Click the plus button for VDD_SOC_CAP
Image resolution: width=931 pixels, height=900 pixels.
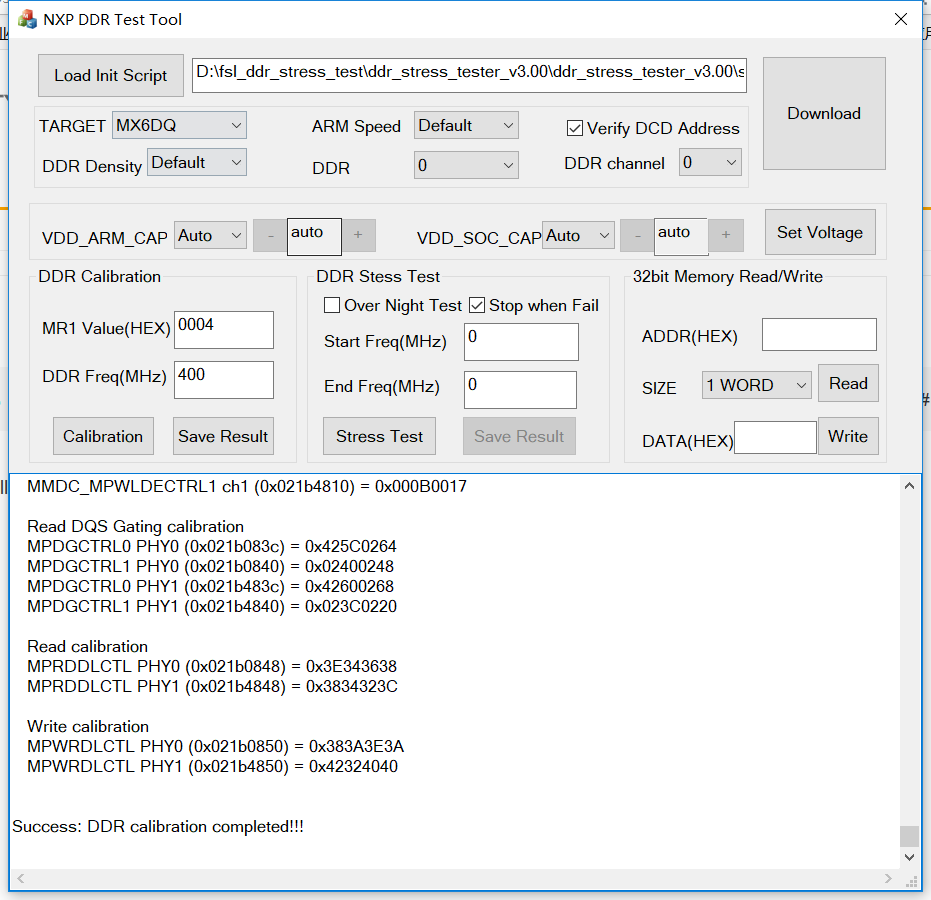pyautogui.click(x=726, y=235)
